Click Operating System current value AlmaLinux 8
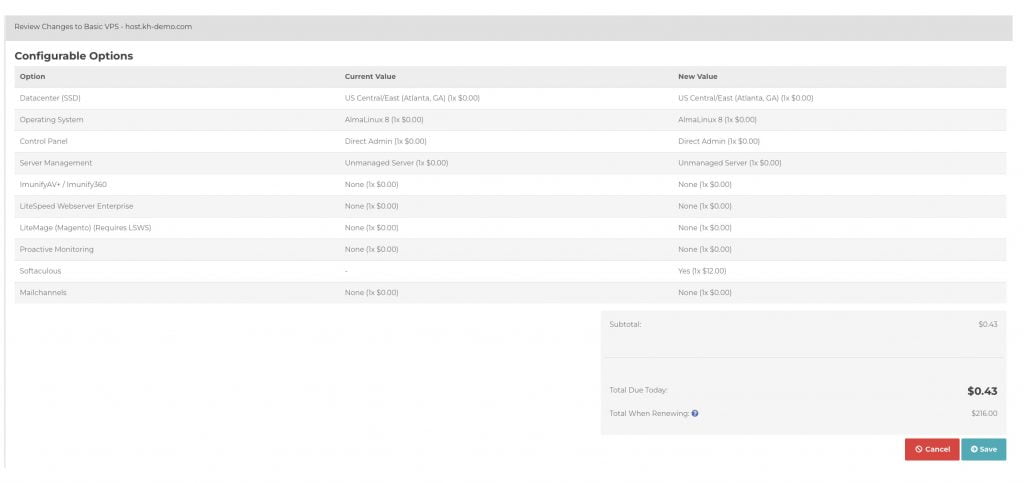The image size is (1024, 483). 384,119
